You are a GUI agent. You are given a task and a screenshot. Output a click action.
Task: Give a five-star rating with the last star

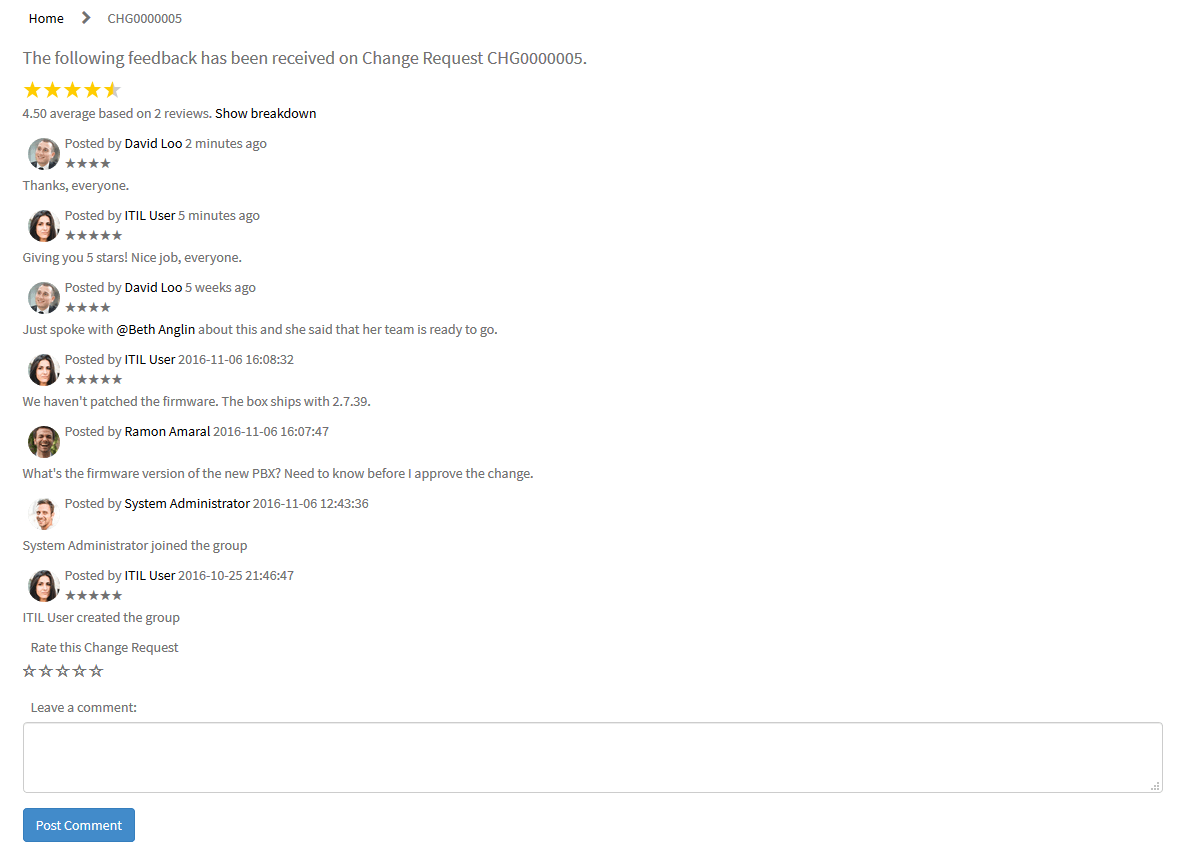(96, 670)
